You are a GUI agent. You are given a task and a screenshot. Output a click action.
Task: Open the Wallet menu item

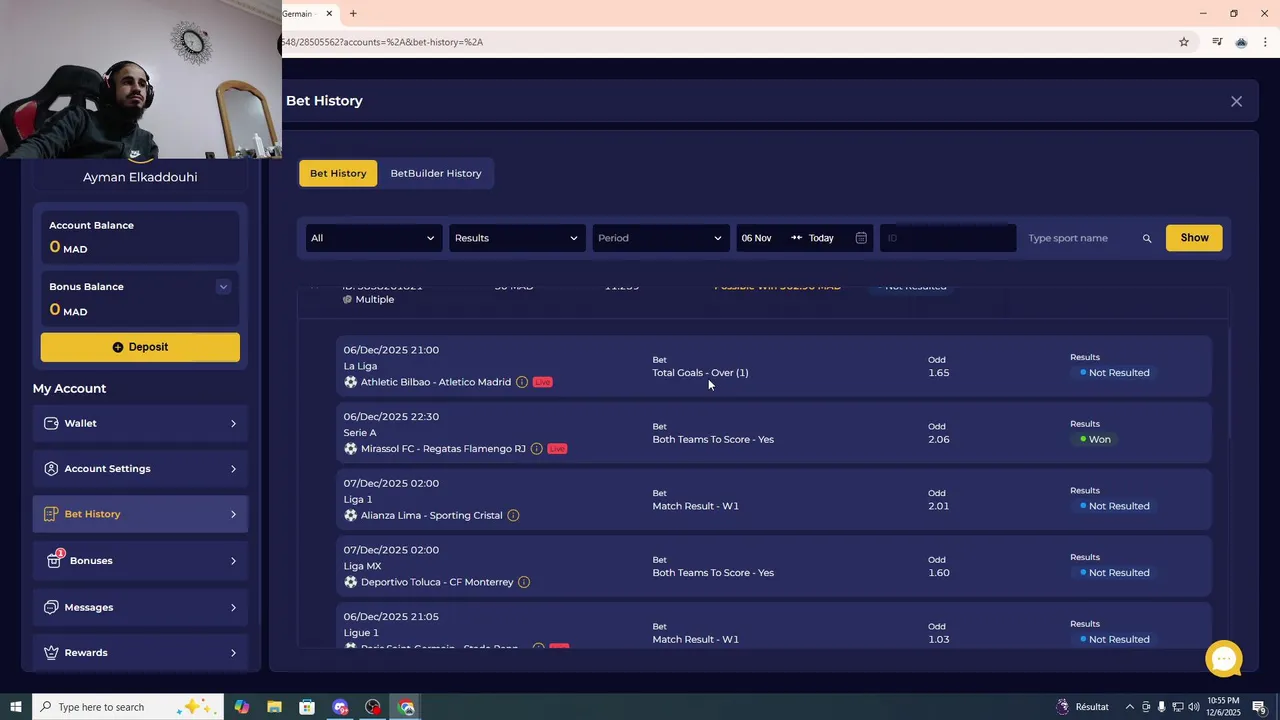tap(140, 423)
